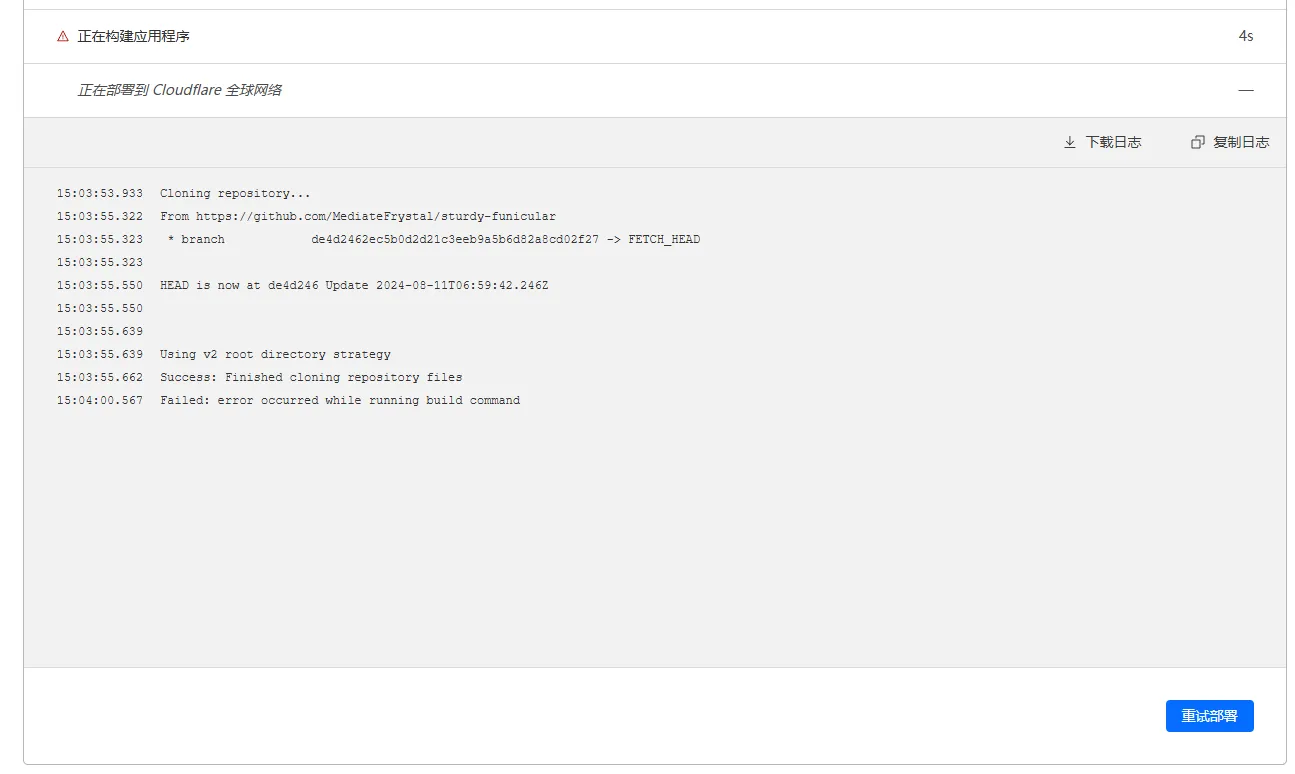Click the blue 重试部署 button

click(x=1209, y=716)
